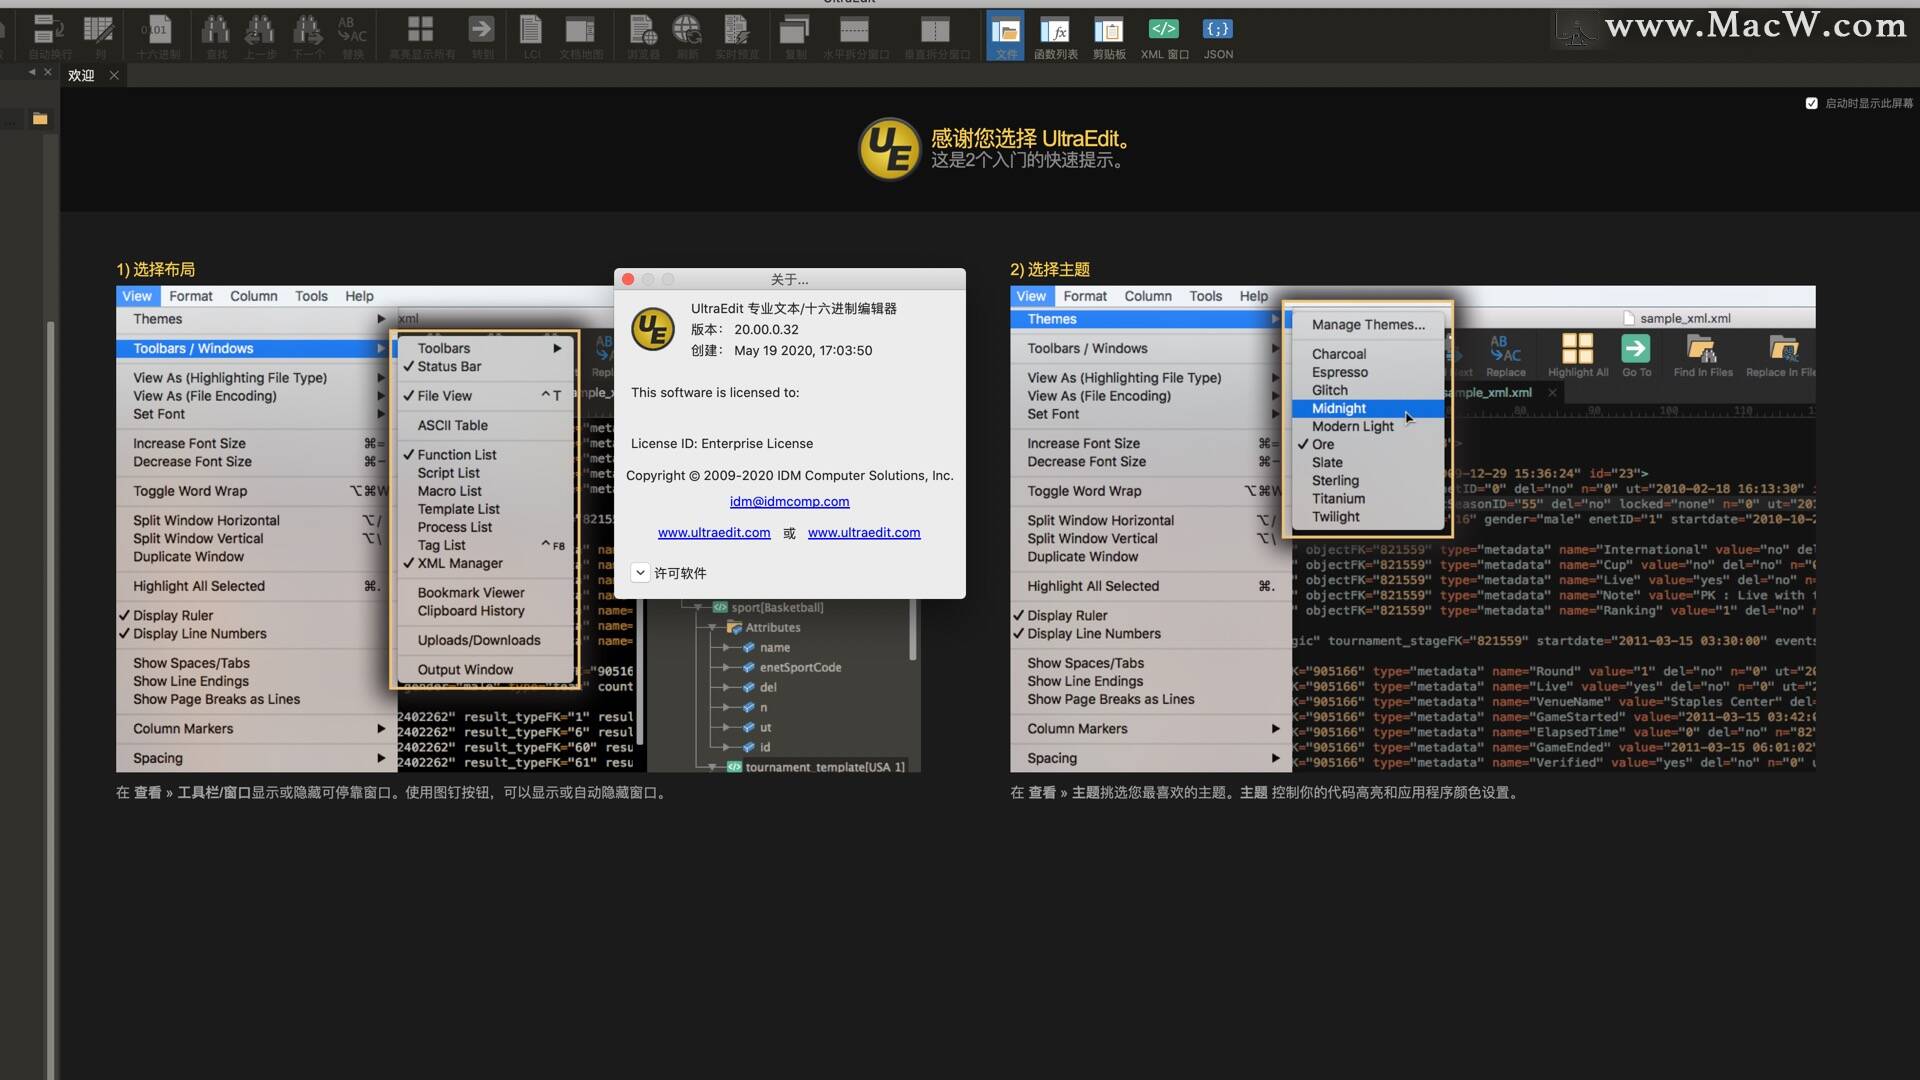The image size is (1920, 1080).
Task: Click the refresh (刷新) globe icon
Action: point(687,37)
